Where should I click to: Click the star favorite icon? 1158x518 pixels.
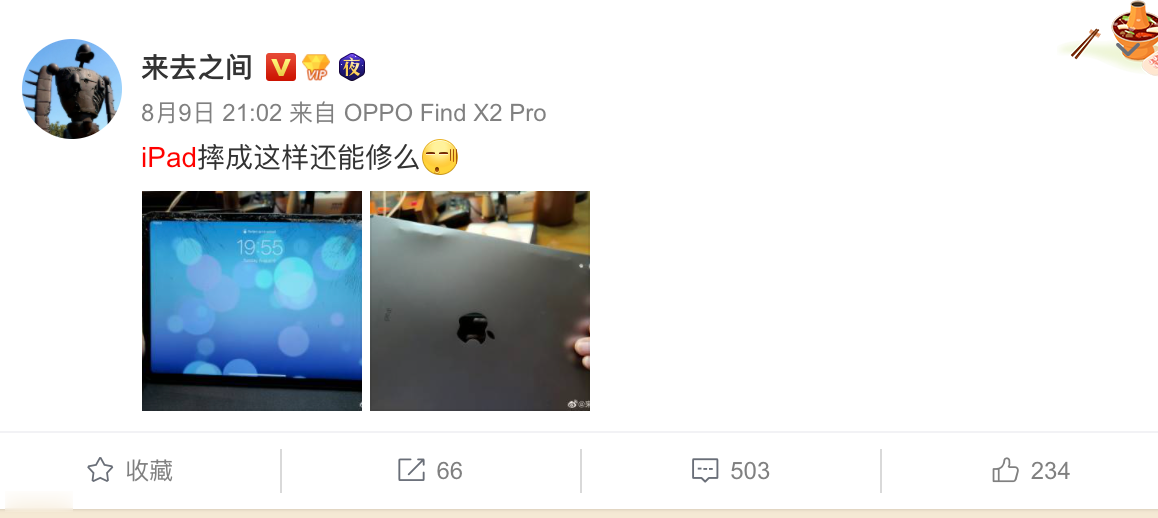[x=100, y=470]
